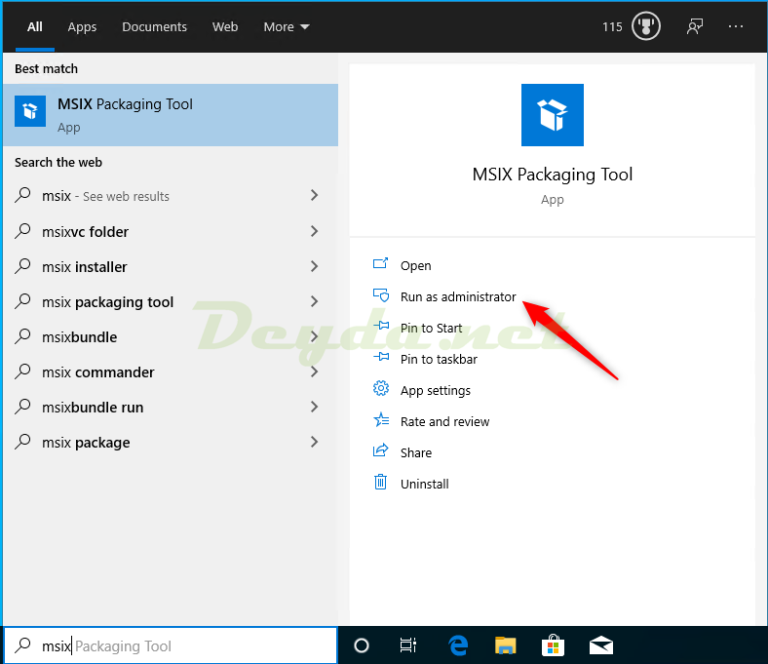
Task: Open File Explorer from the taskbar
Action: click(x=506, y=645)
